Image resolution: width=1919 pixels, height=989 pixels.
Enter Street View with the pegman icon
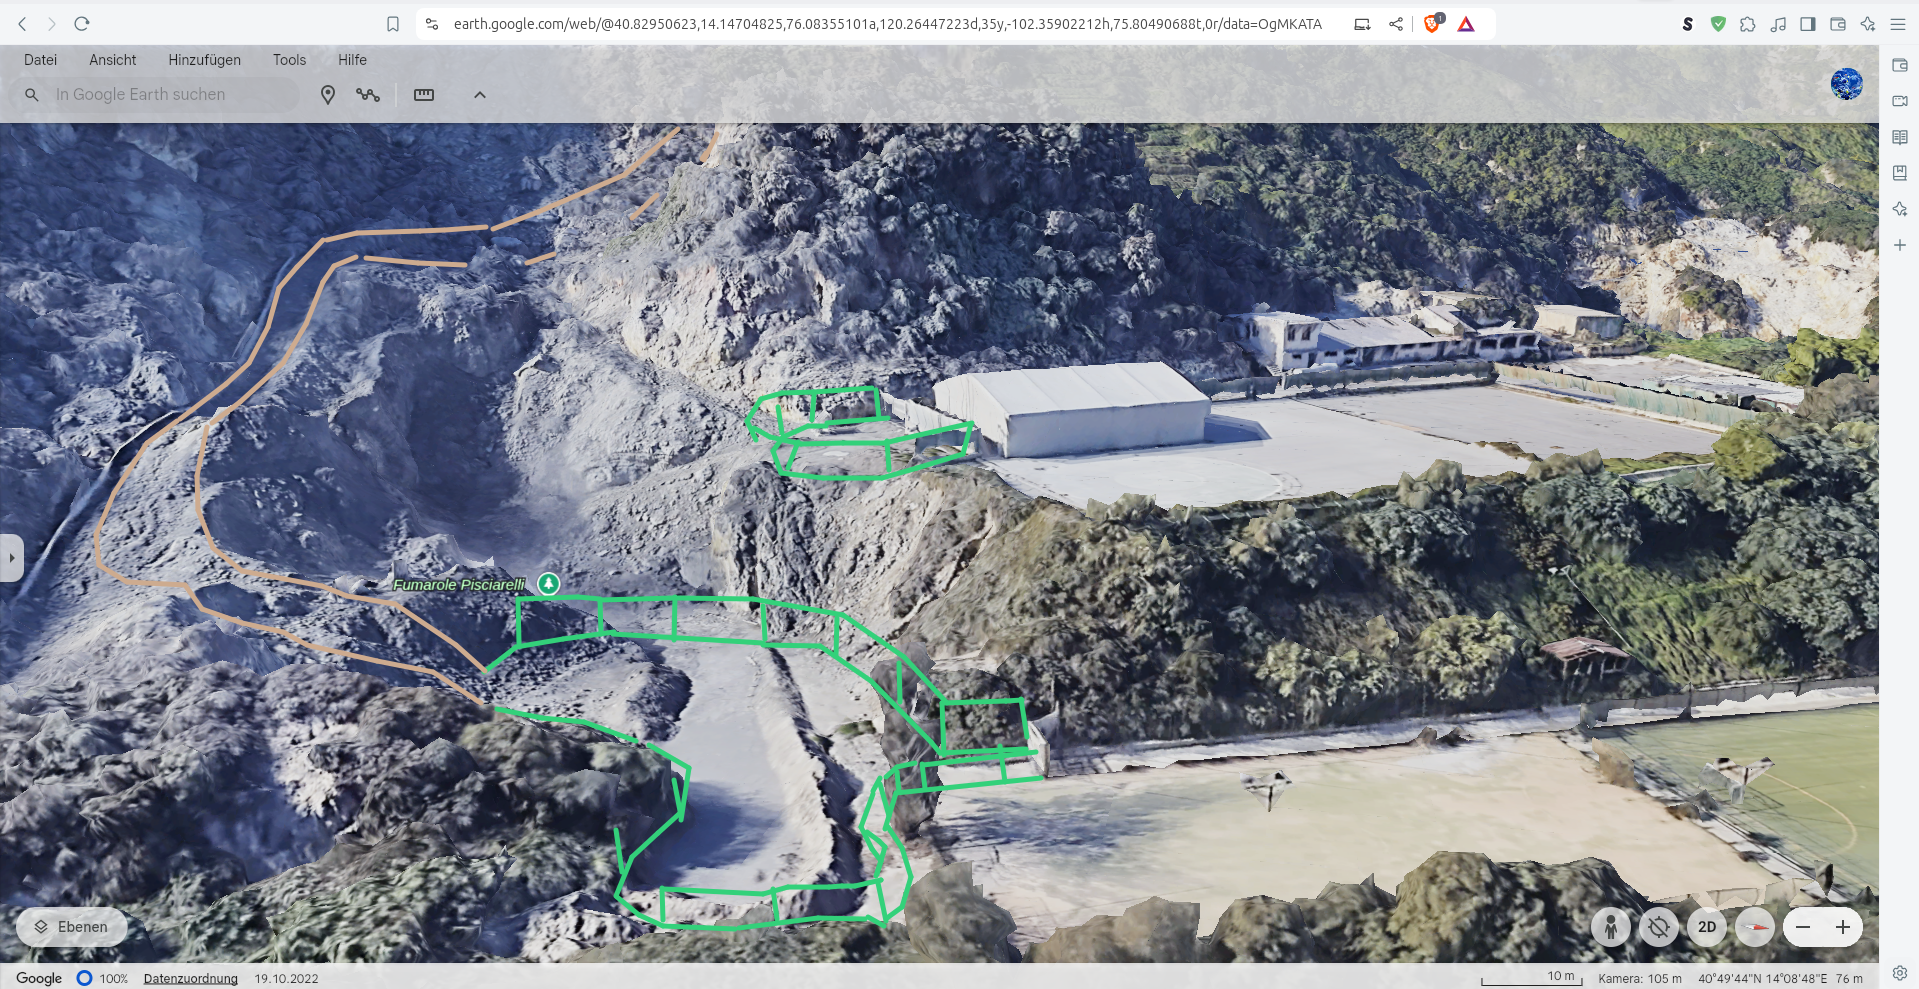pos(1611,927)
